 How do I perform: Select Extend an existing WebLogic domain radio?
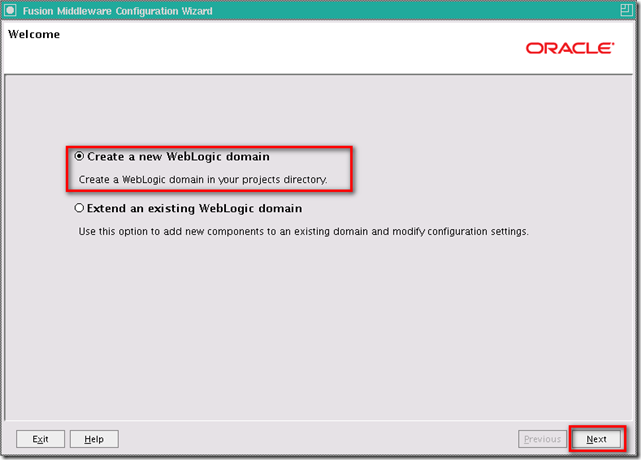(x=79, y=208)
